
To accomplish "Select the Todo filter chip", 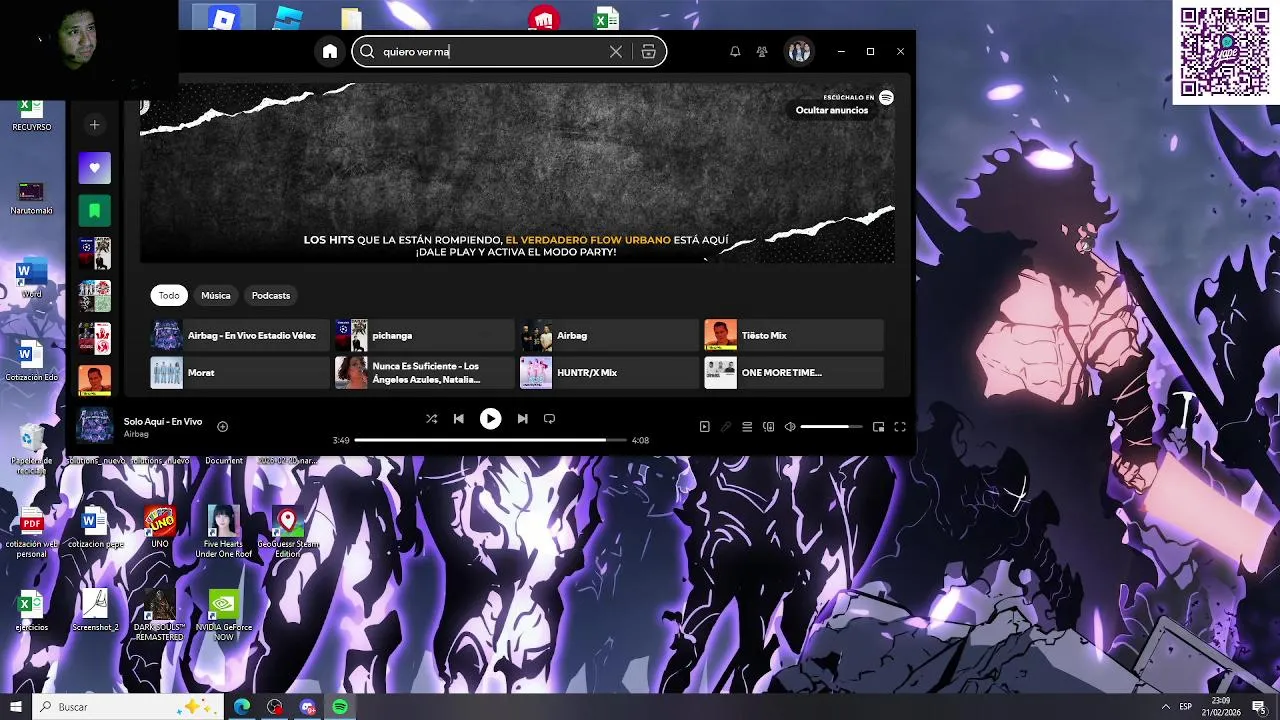I will 169,295.
